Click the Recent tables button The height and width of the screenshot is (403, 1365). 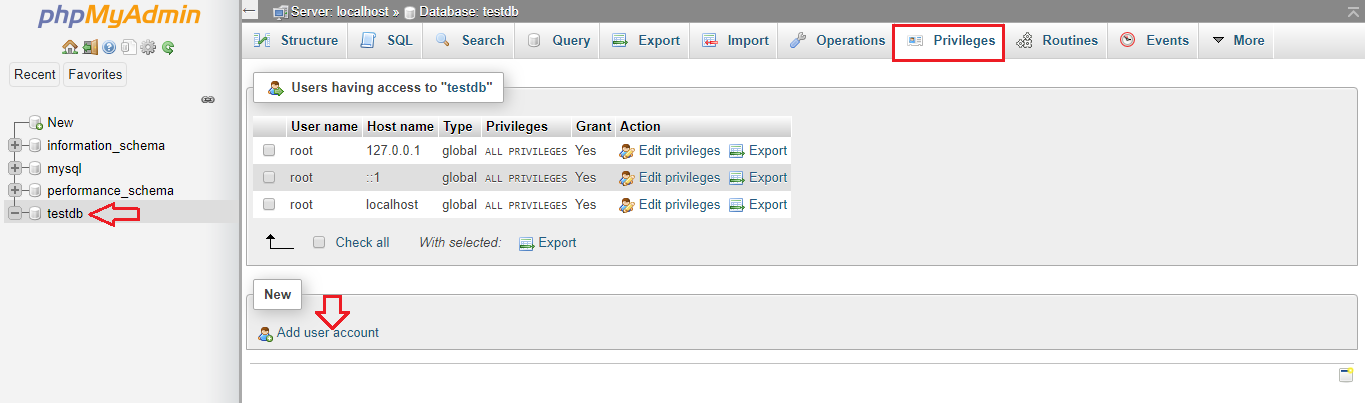click(x=35, y=75)
